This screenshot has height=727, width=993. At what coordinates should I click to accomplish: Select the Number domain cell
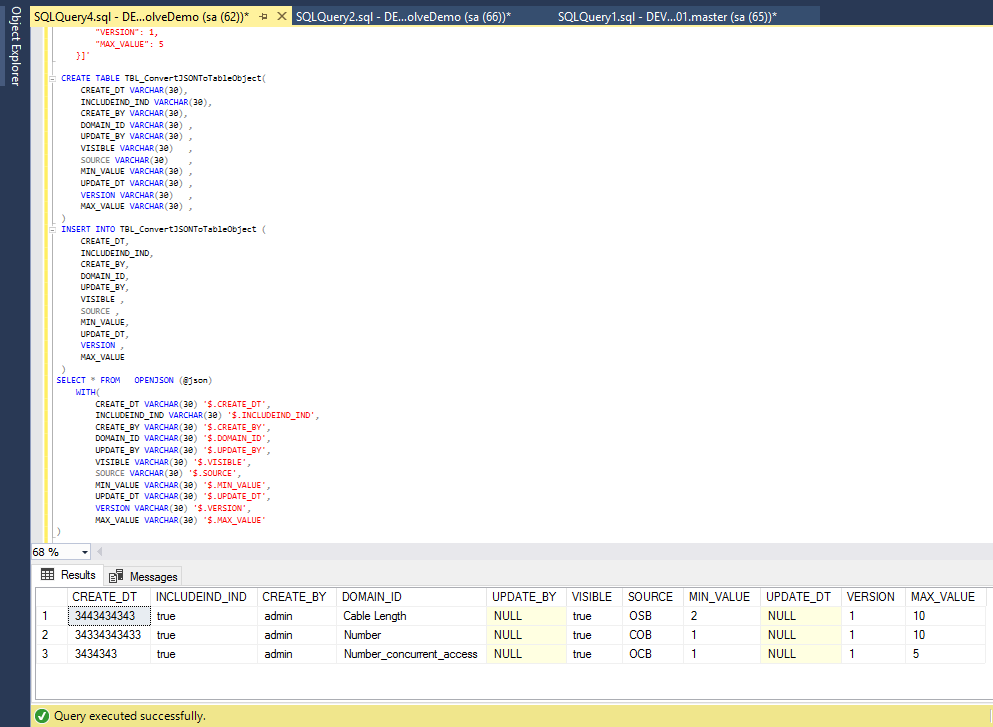(x=412, y=635)
